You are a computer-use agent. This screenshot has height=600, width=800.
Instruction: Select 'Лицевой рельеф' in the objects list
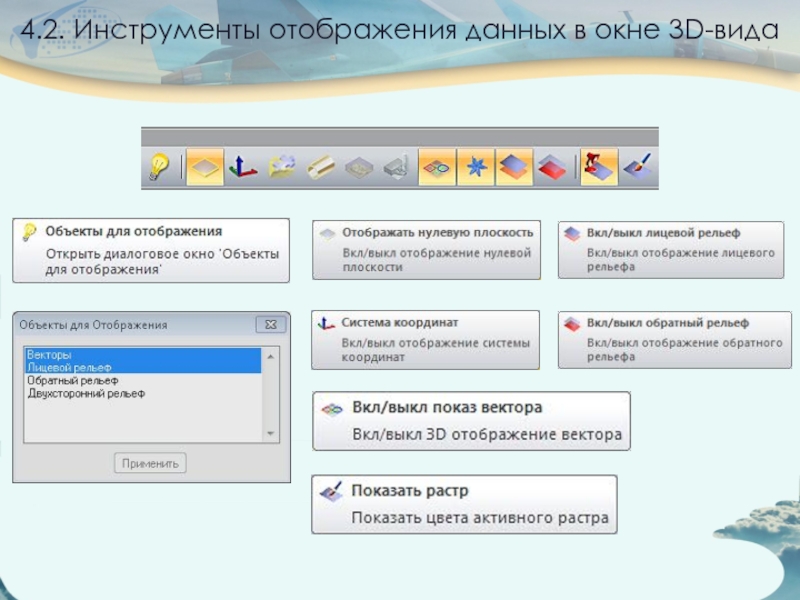click(x=142, y=367)
